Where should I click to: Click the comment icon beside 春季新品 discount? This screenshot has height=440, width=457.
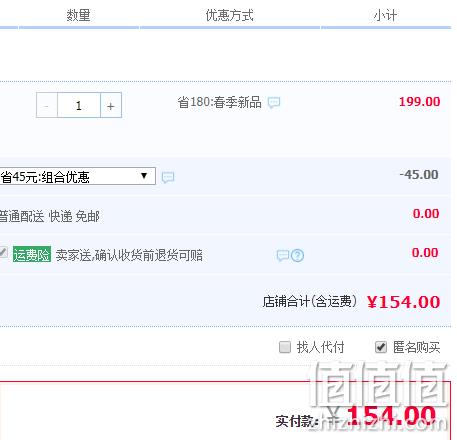tap(274, 102)
